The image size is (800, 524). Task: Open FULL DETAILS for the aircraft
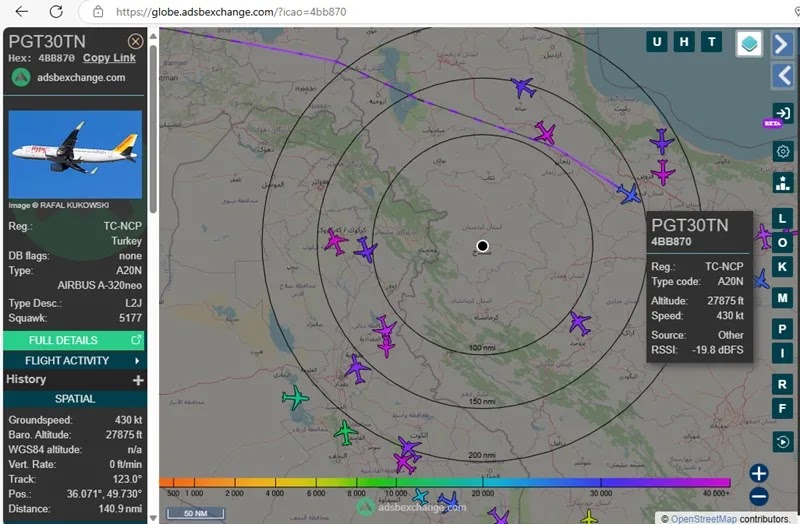(74, 340)
